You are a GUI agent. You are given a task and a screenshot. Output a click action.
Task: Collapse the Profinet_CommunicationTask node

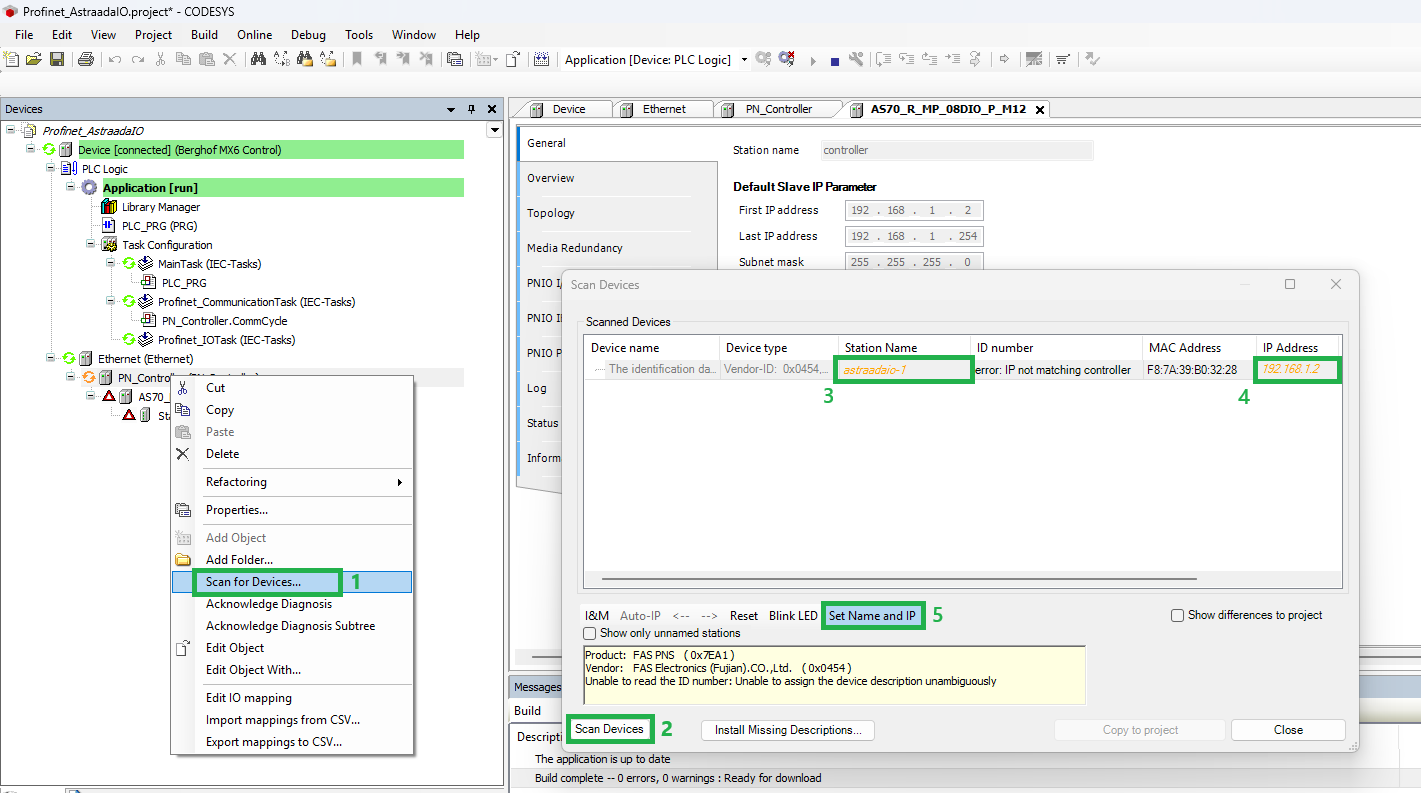tap(111, 302)
